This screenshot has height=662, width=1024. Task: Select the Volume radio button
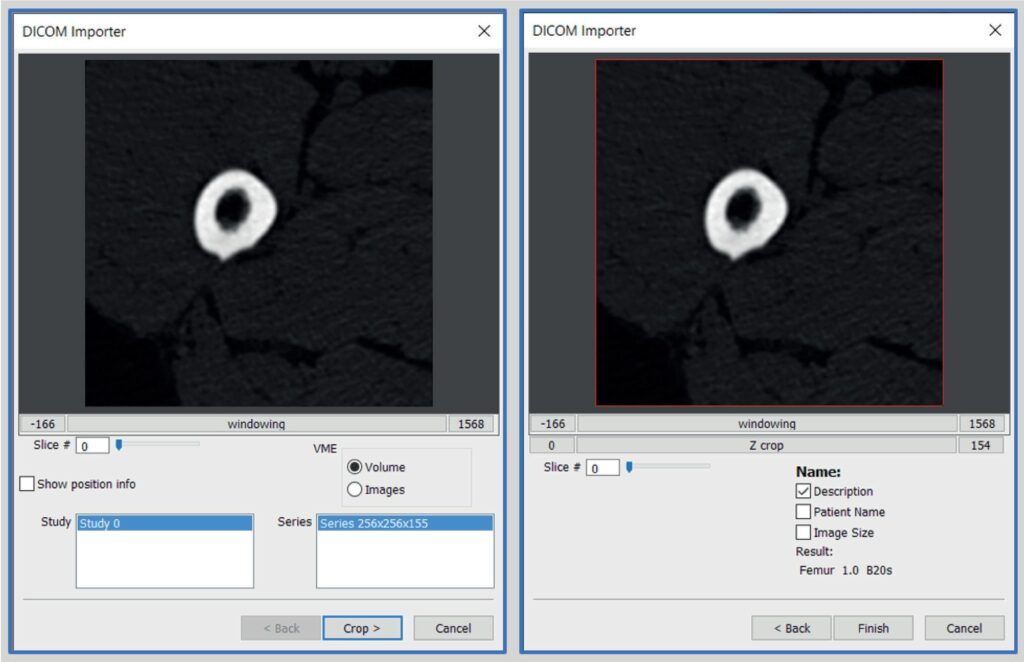pyautogui.click(x=355, y=467)
